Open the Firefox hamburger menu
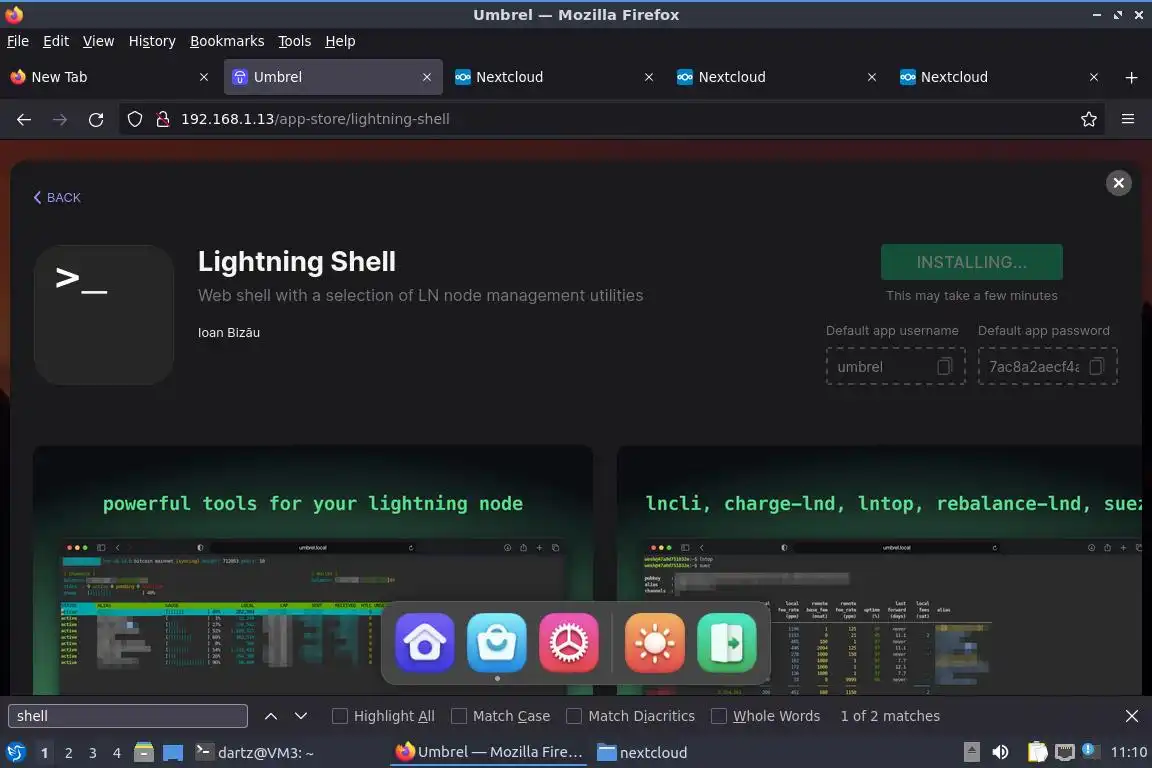The height and width of the screenshot is (768, 1152). [x=1128, y=119]
